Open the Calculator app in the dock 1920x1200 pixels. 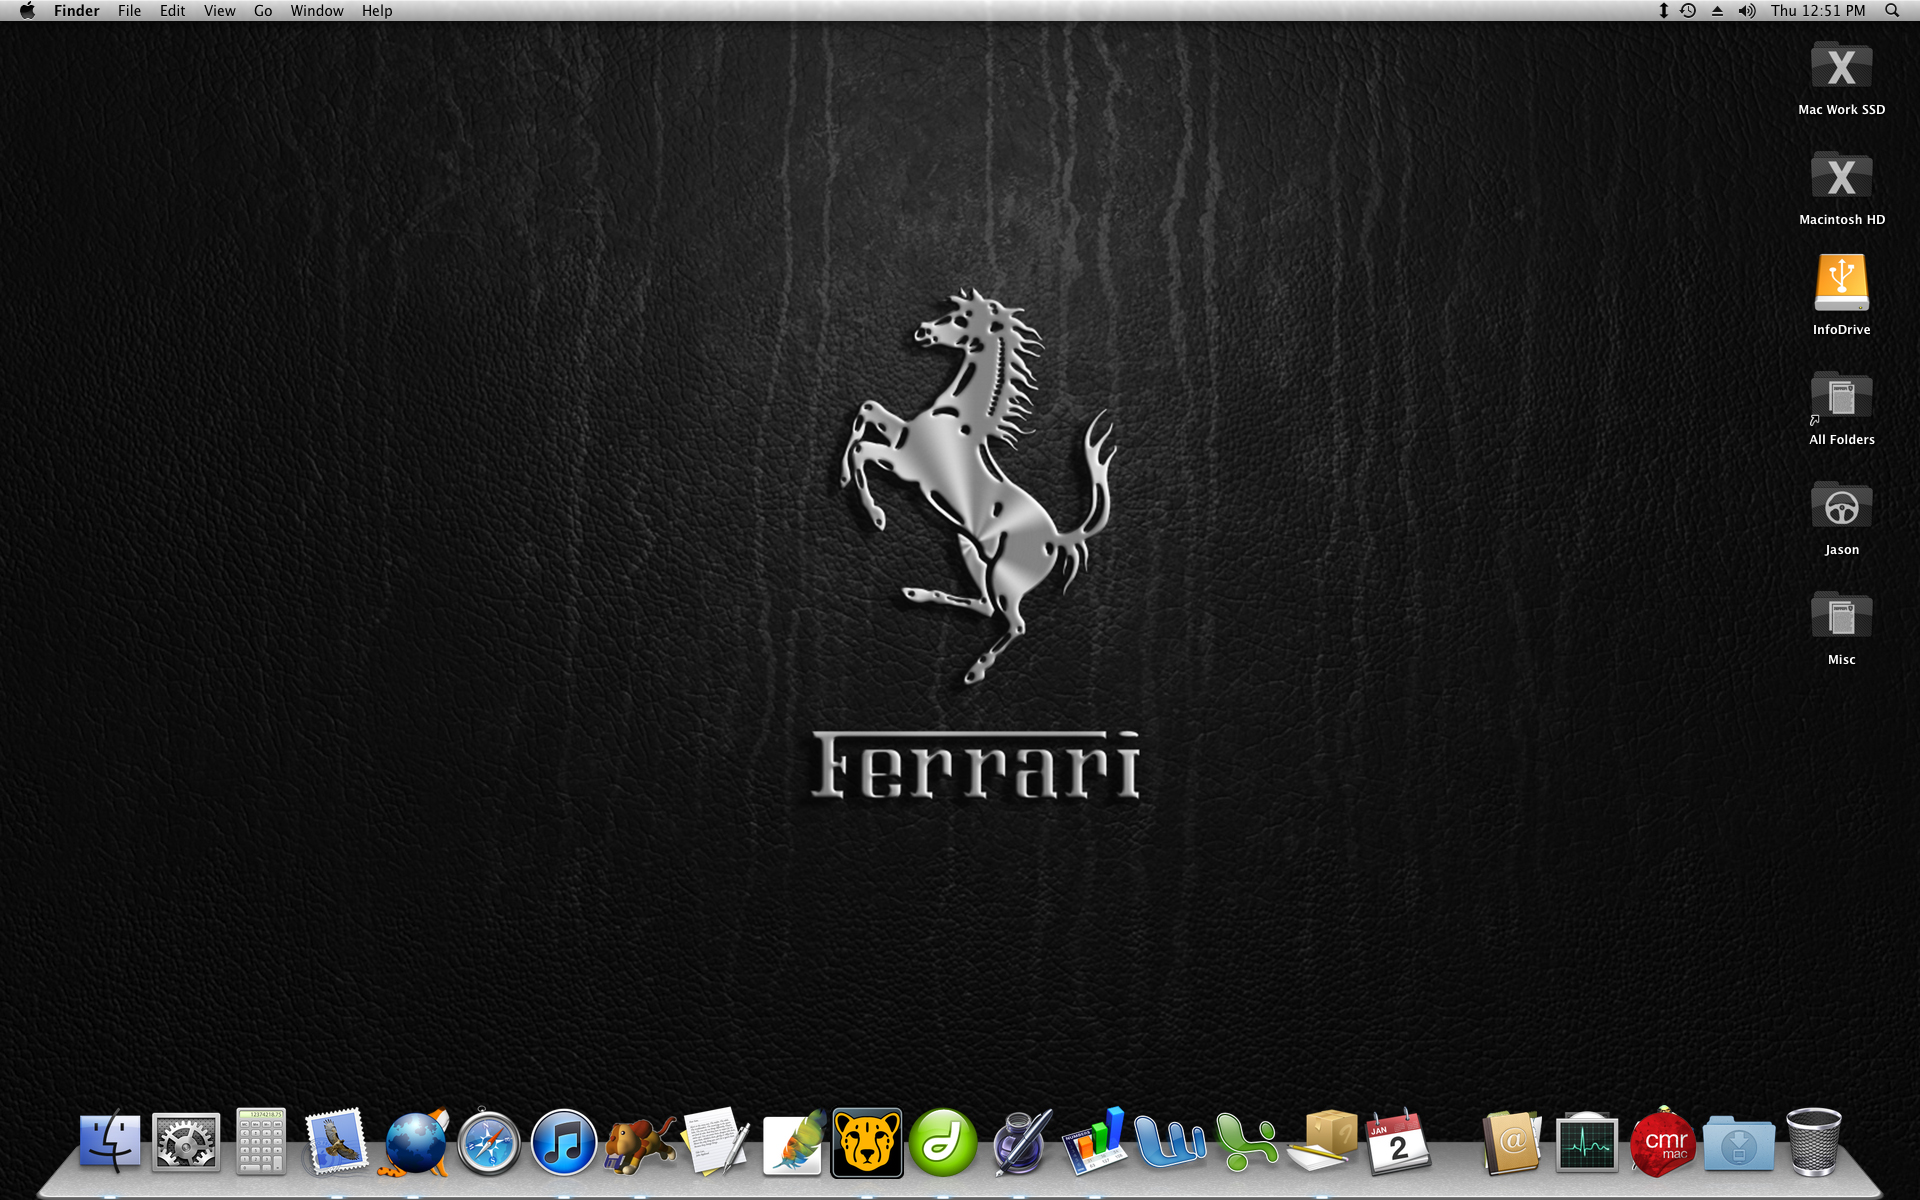tap(261, 1141)
